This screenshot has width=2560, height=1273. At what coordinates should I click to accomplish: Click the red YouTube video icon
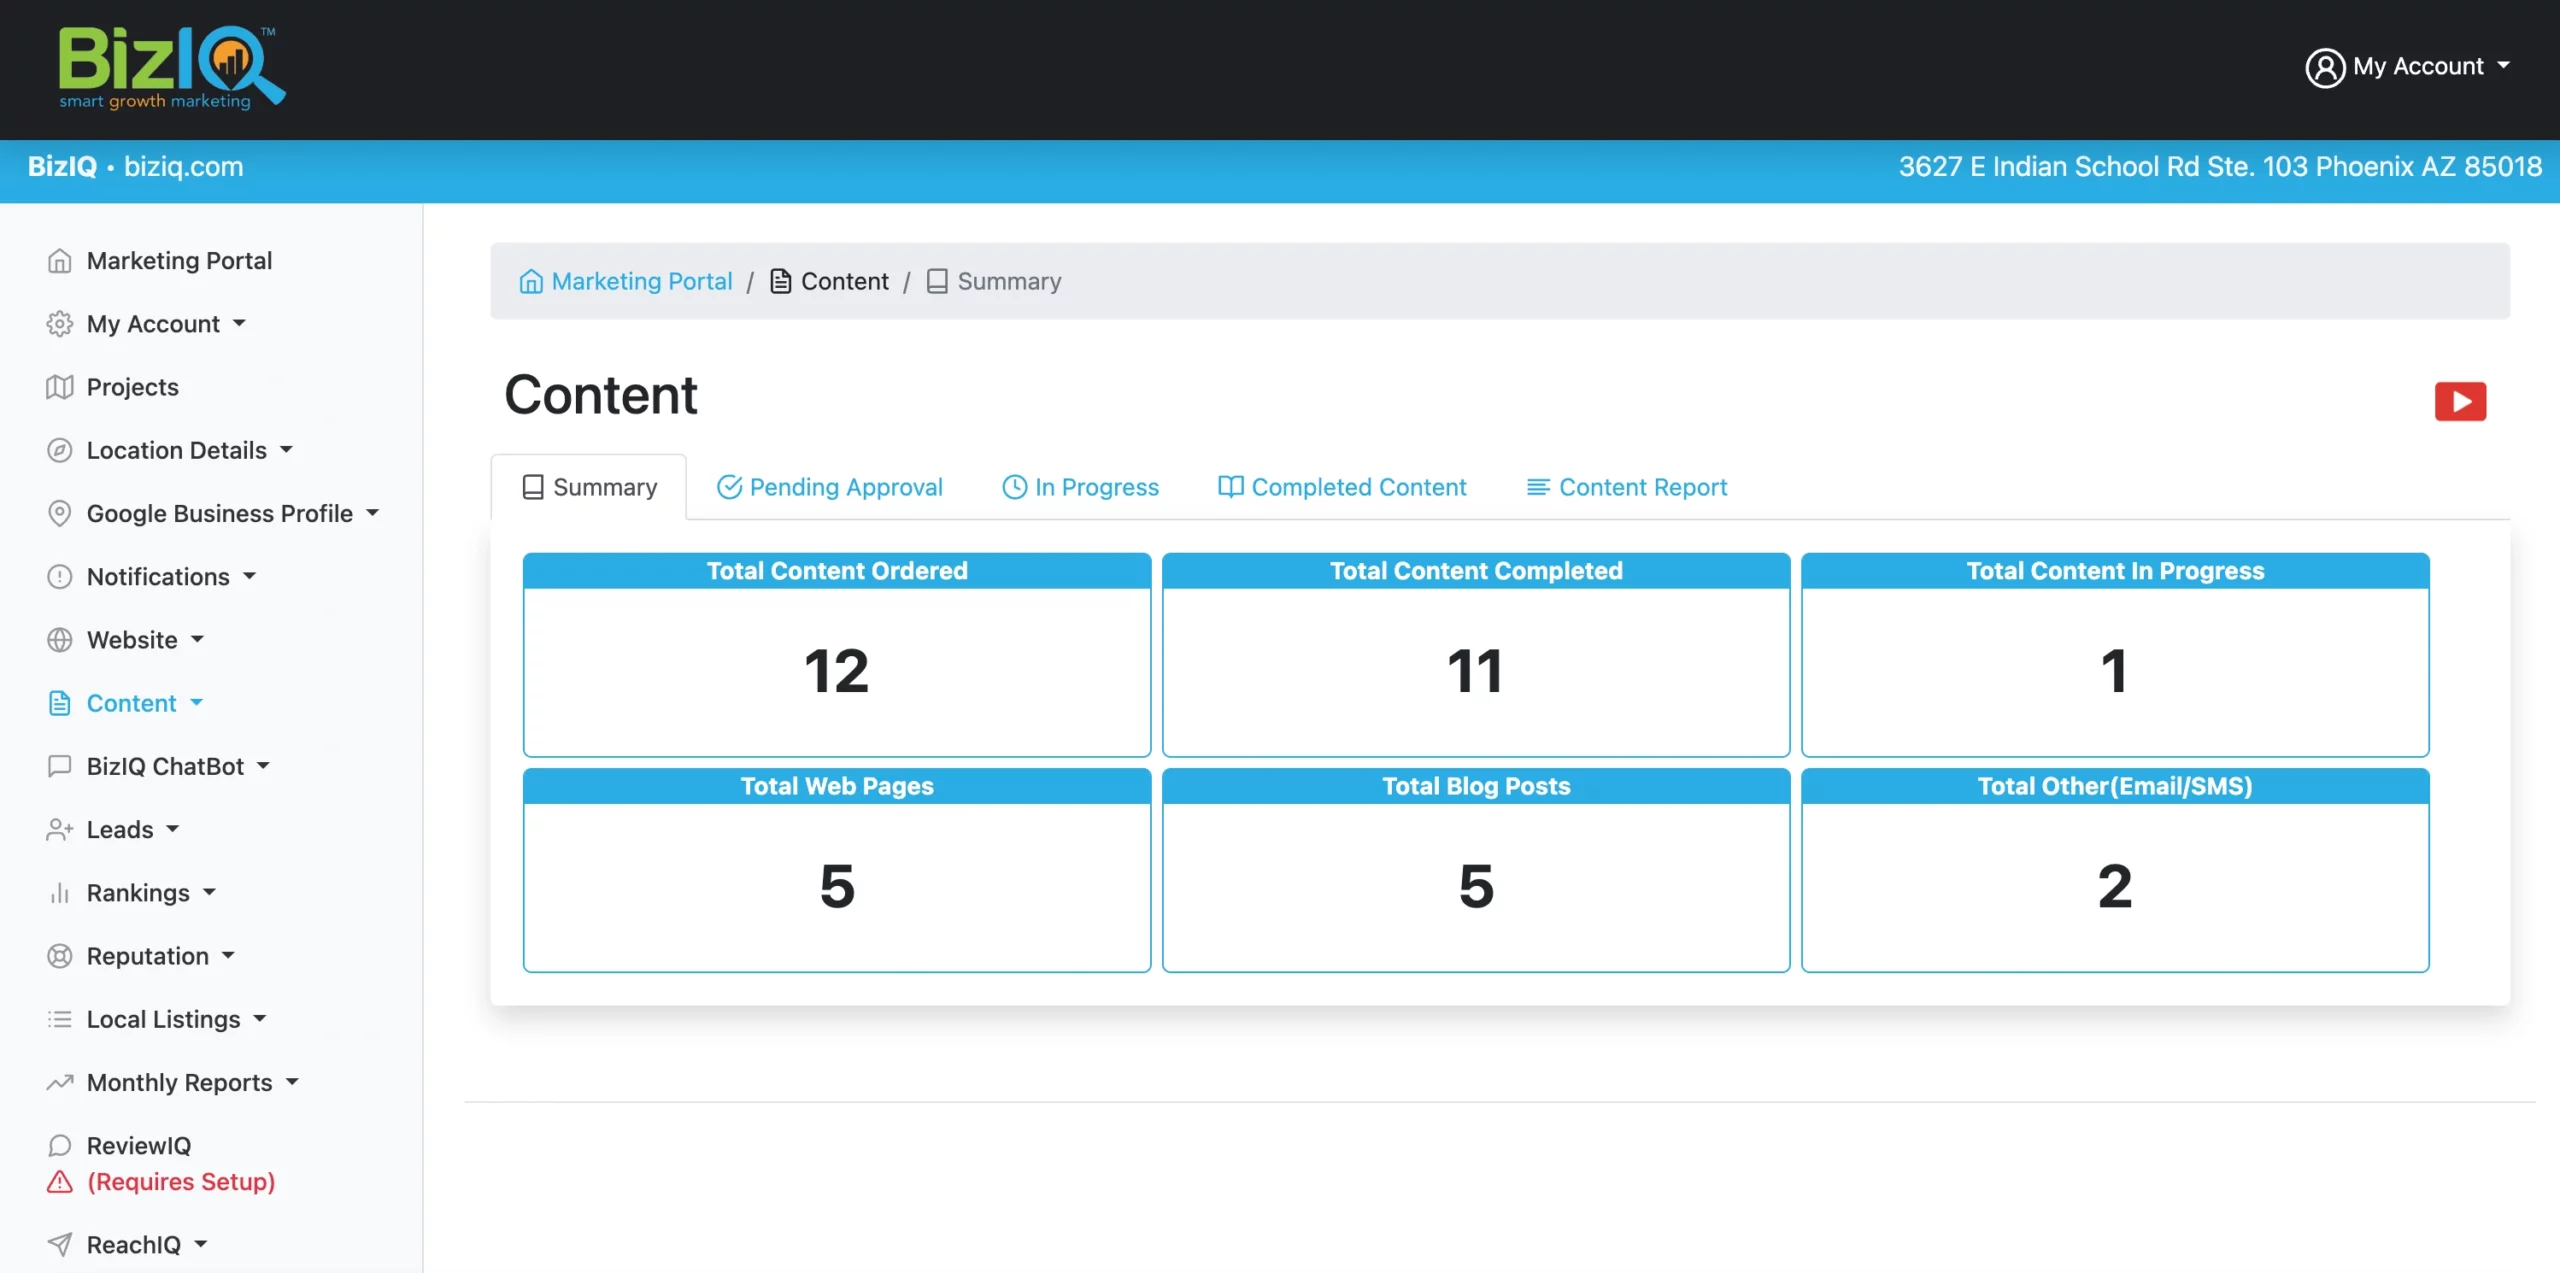[x=2460, y=401]
